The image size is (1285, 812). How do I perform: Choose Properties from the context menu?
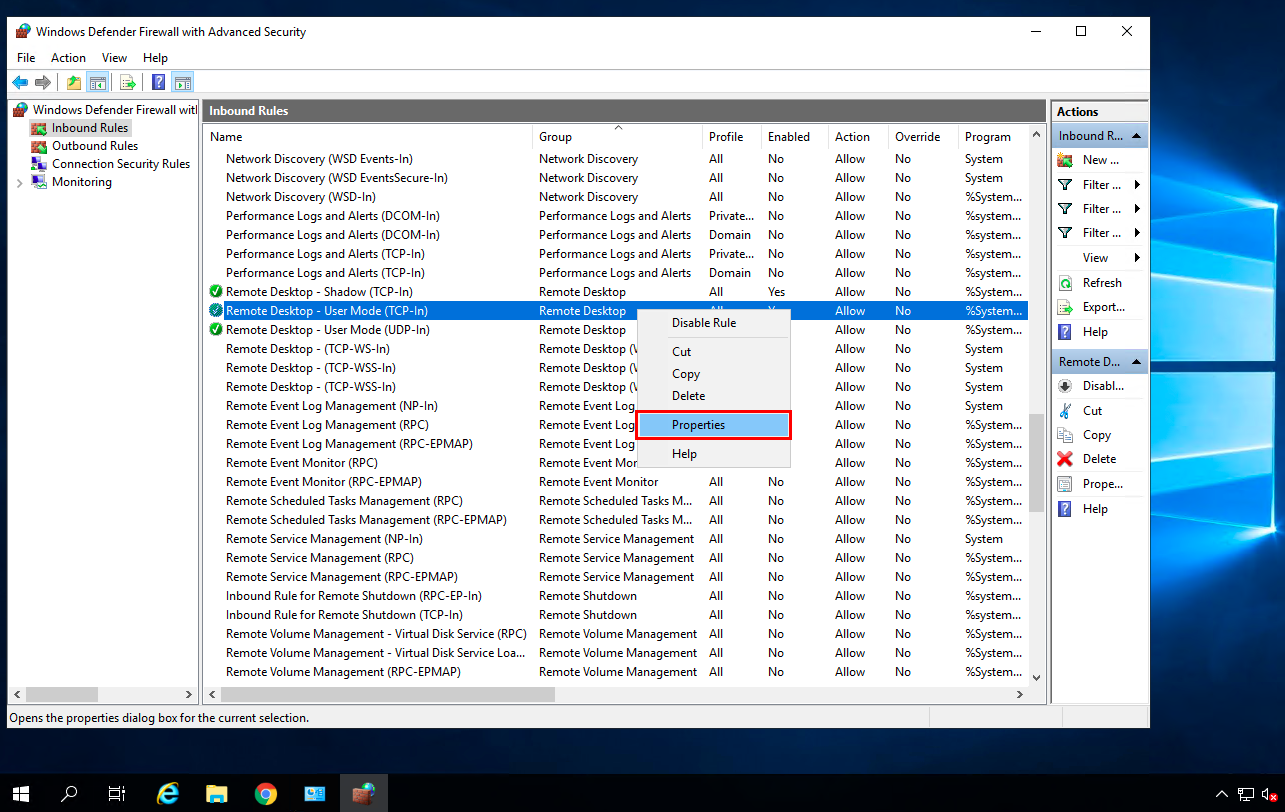point(714,425)
